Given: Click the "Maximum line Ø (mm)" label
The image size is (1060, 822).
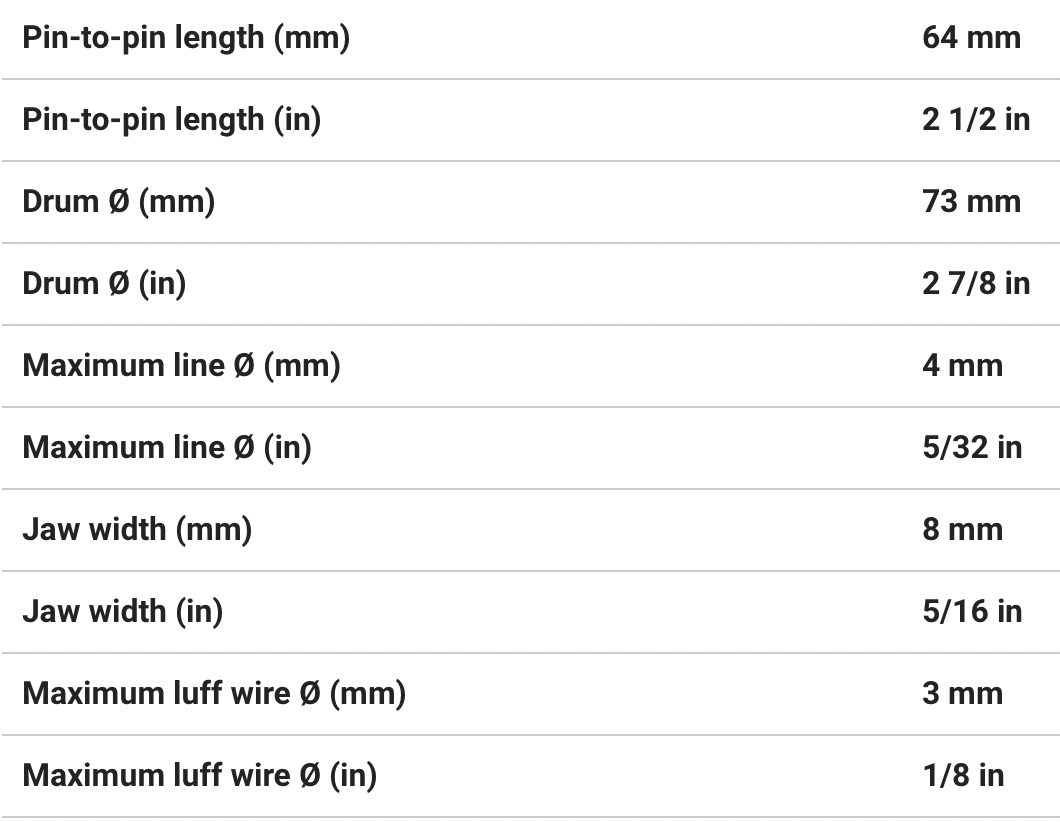Looking at the screenshot, I should tap(181, 366).
